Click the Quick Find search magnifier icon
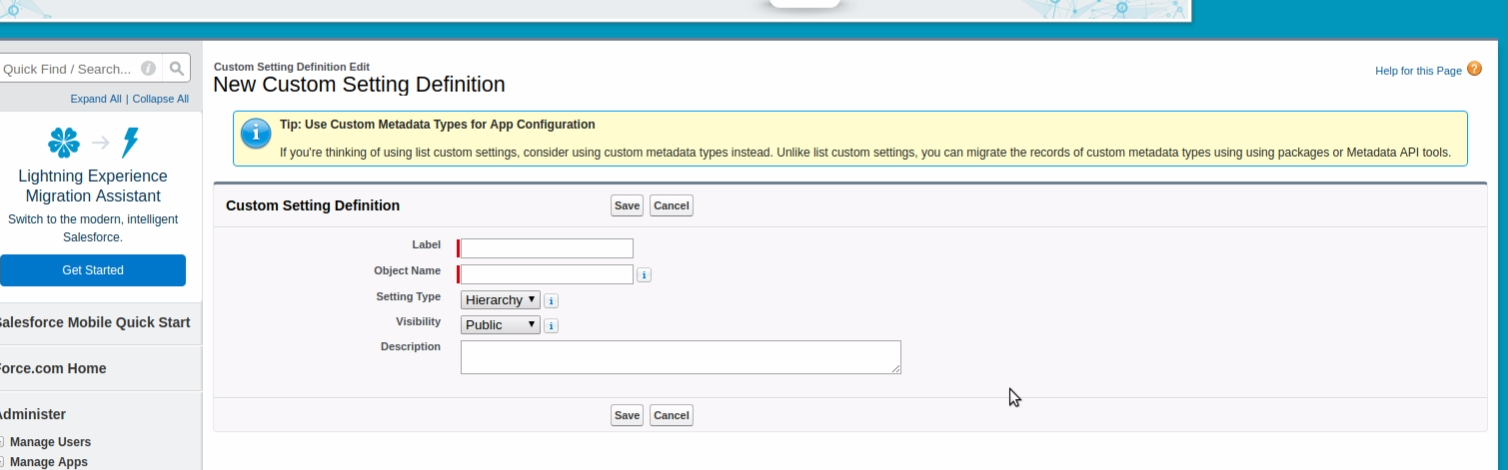Screen dimensions: 1508x470 coord(176,69)
